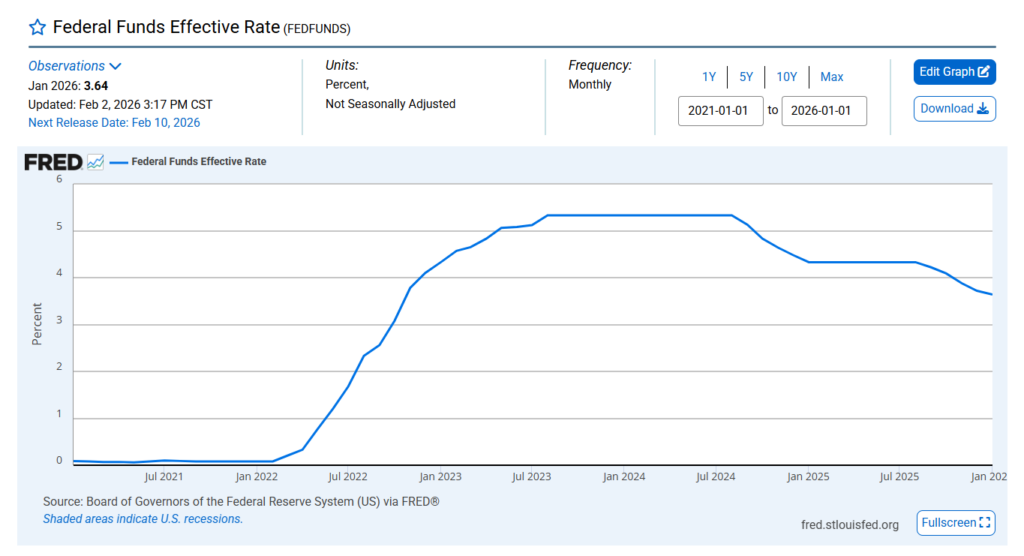Visit the fred.stlouisfed.org link
Image resolution: width=1024 pixels, height=556 pixels.
(x=850, y=524)
